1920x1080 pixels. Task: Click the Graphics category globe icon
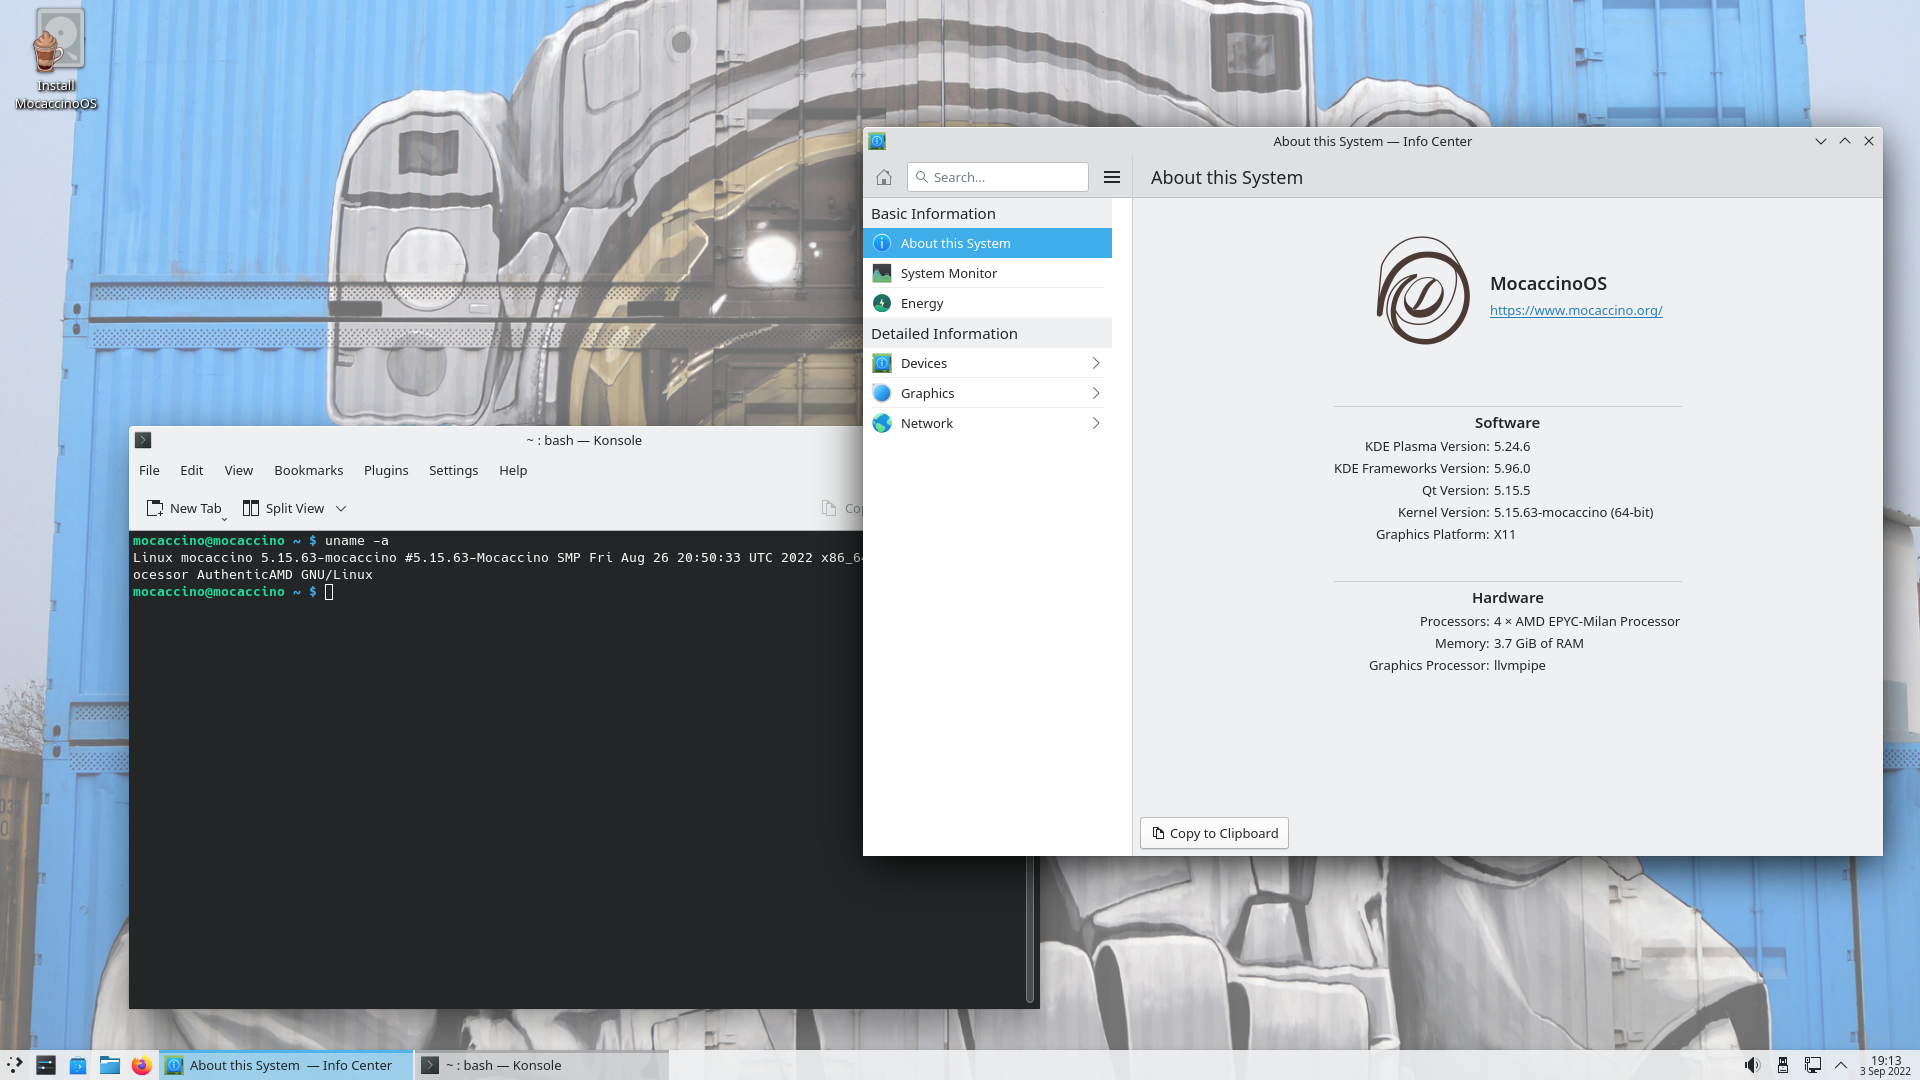(882, 393)
